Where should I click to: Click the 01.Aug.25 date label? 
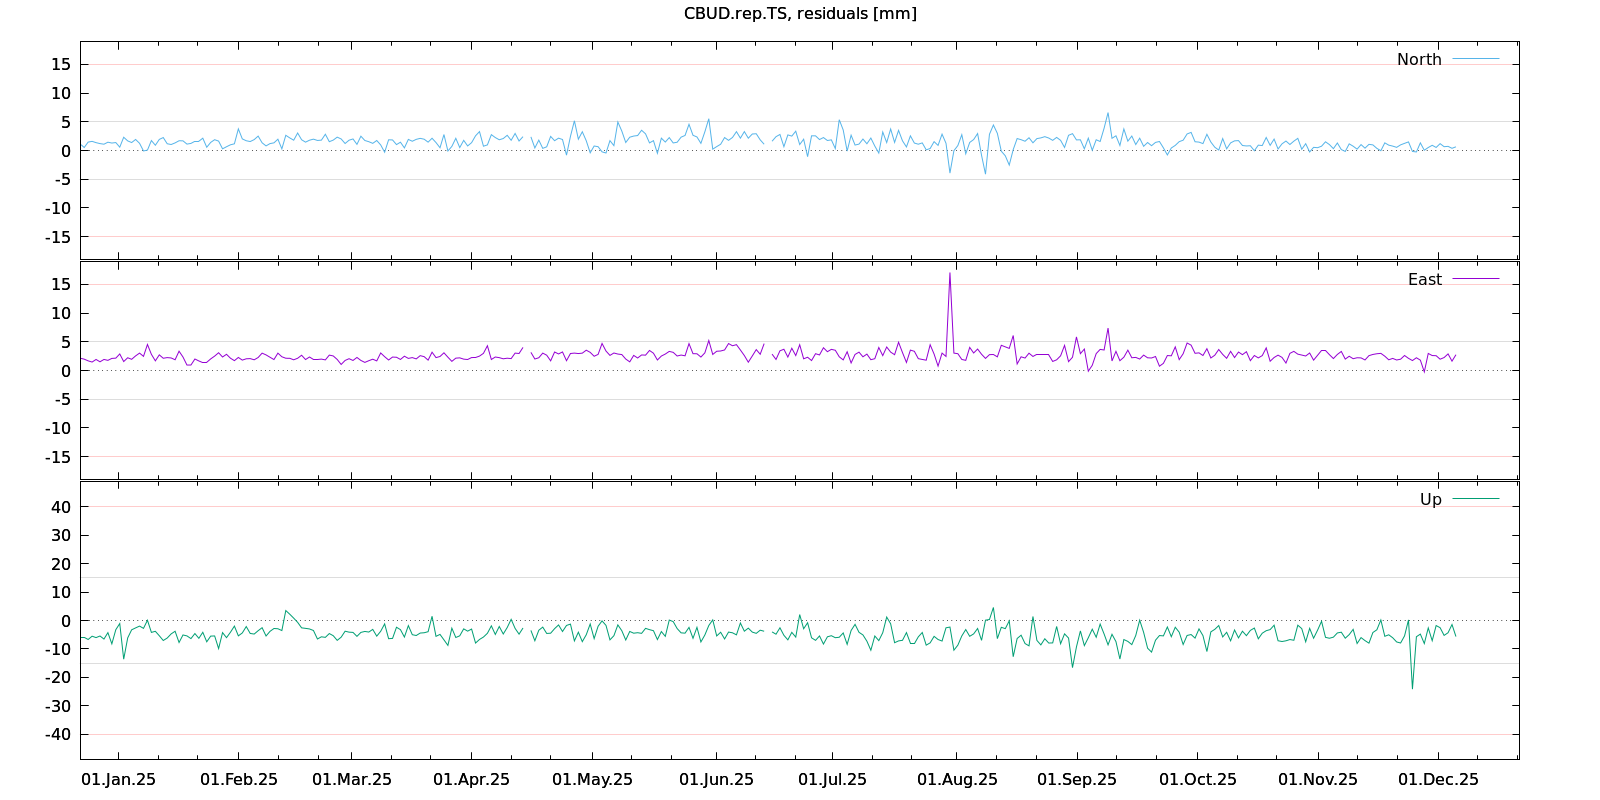957,780
